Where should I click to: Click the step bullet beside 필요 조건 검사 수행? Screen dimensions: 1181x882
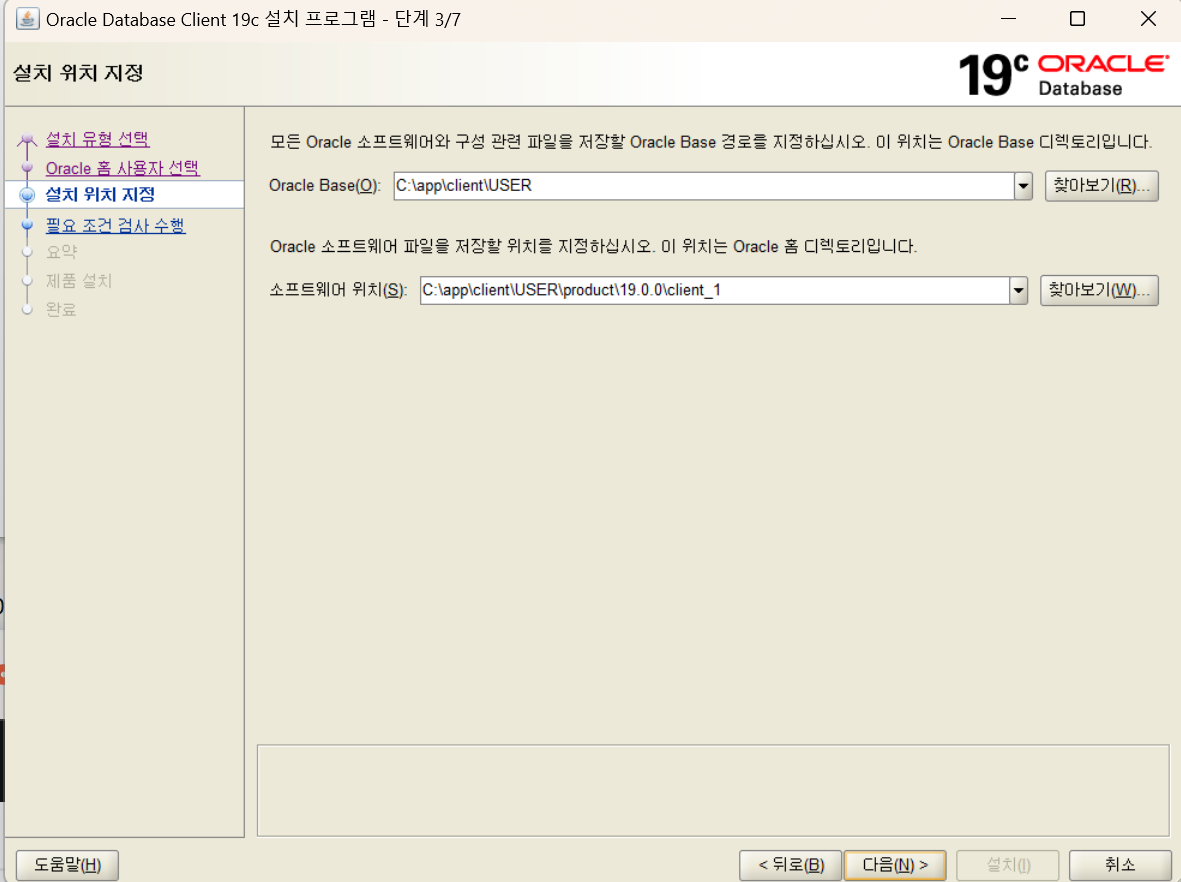click(27, 224)
